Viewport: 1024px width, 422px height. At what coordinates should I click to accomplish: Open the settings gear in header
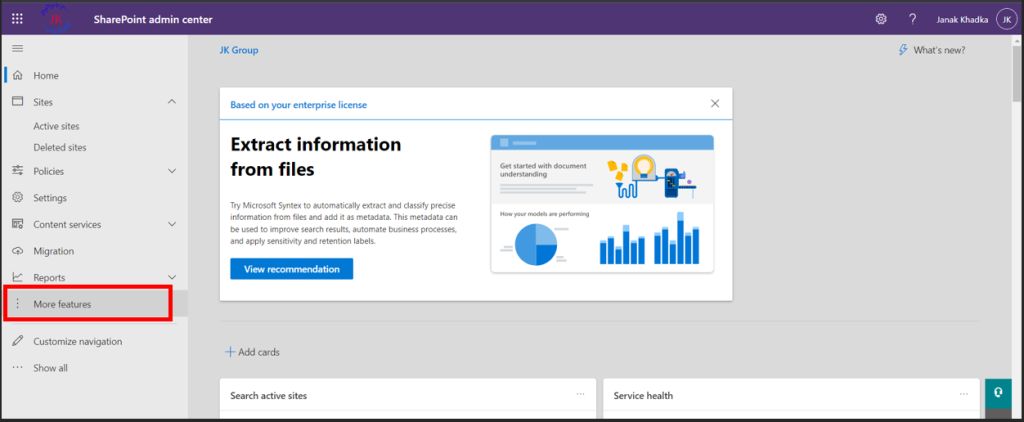coord(881,19)
